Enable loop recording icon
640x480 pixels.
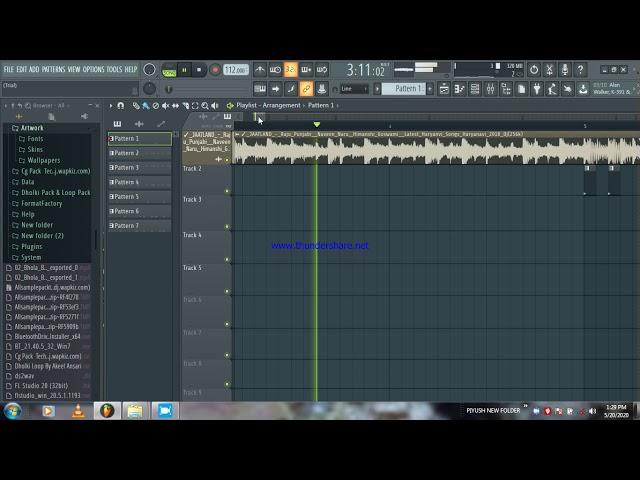322,70
